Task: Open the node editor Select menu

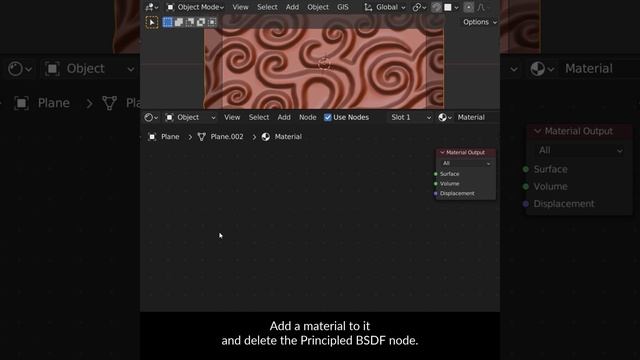Action: pyautogui.click(x=259, y=118)
